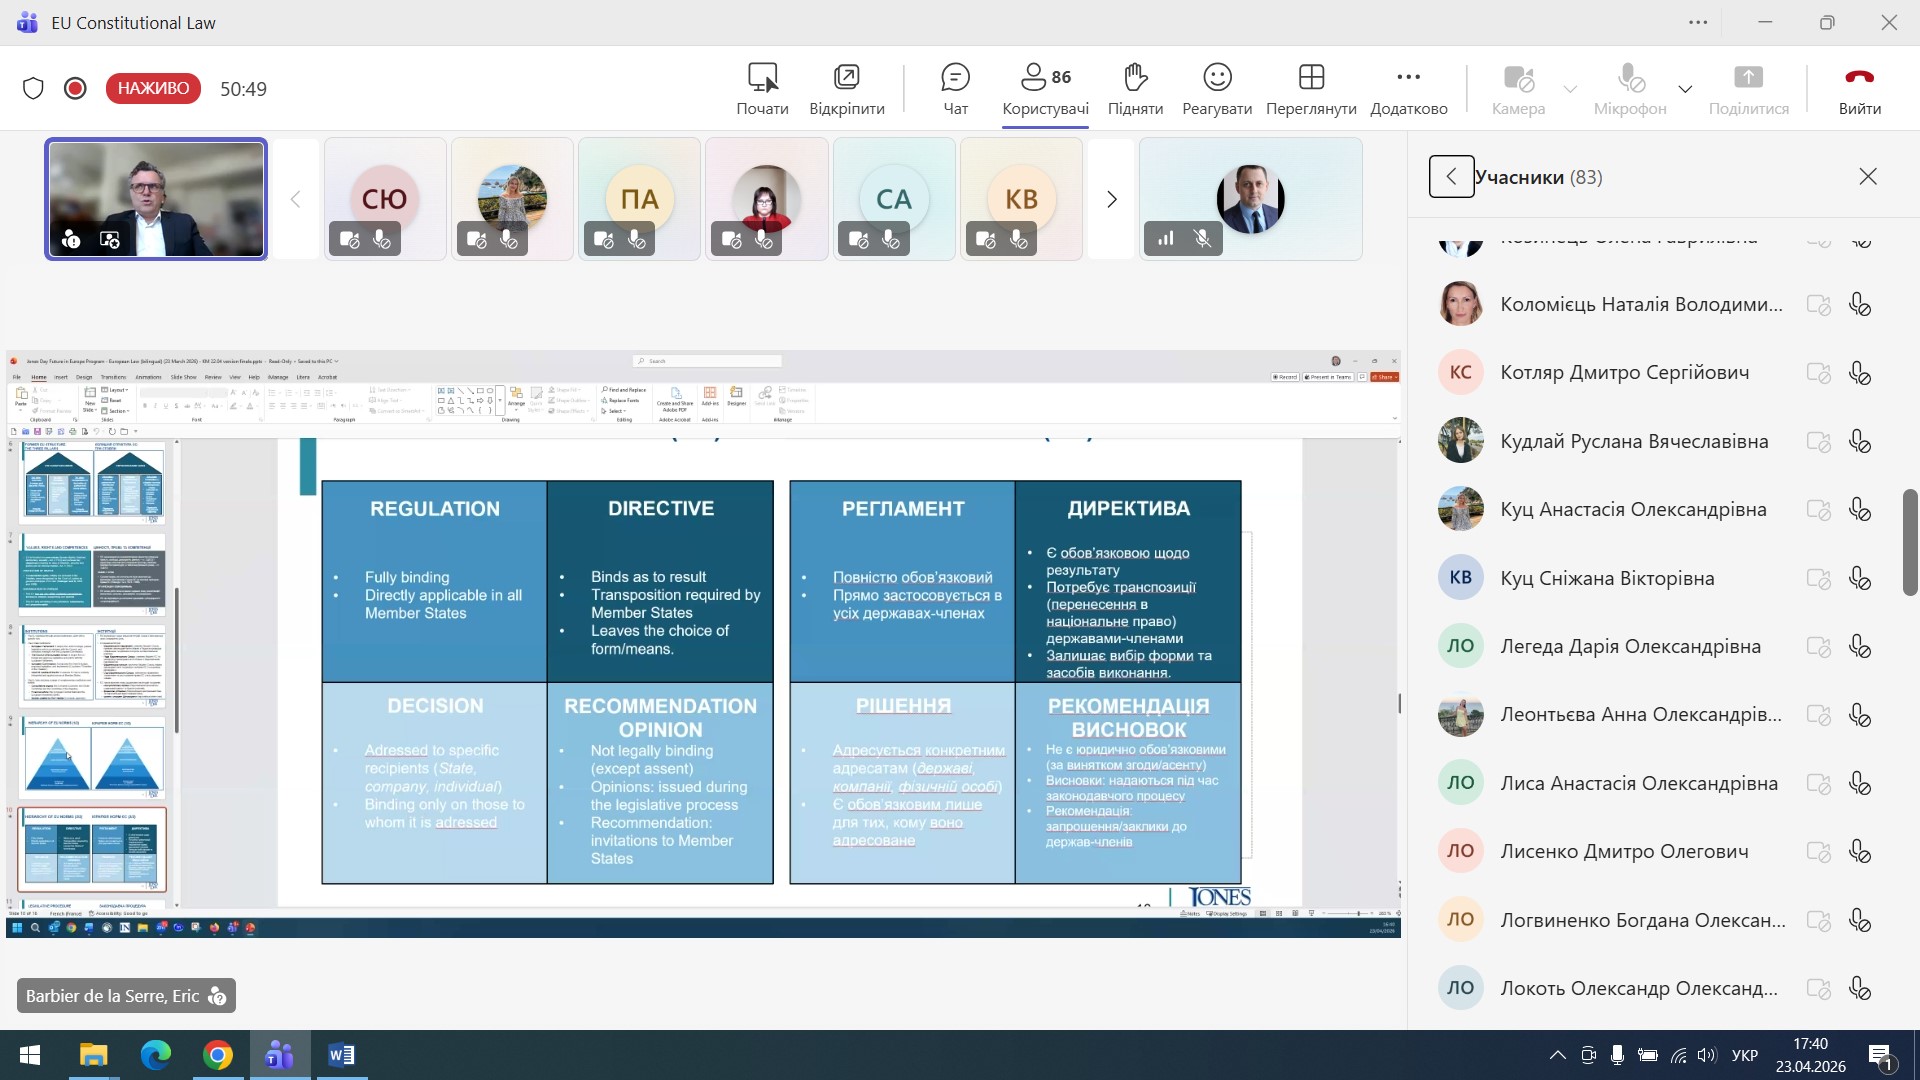Toggle the Камера on or off
The height and width of the screenshot is (1080, 1920).
(1518, 88)
